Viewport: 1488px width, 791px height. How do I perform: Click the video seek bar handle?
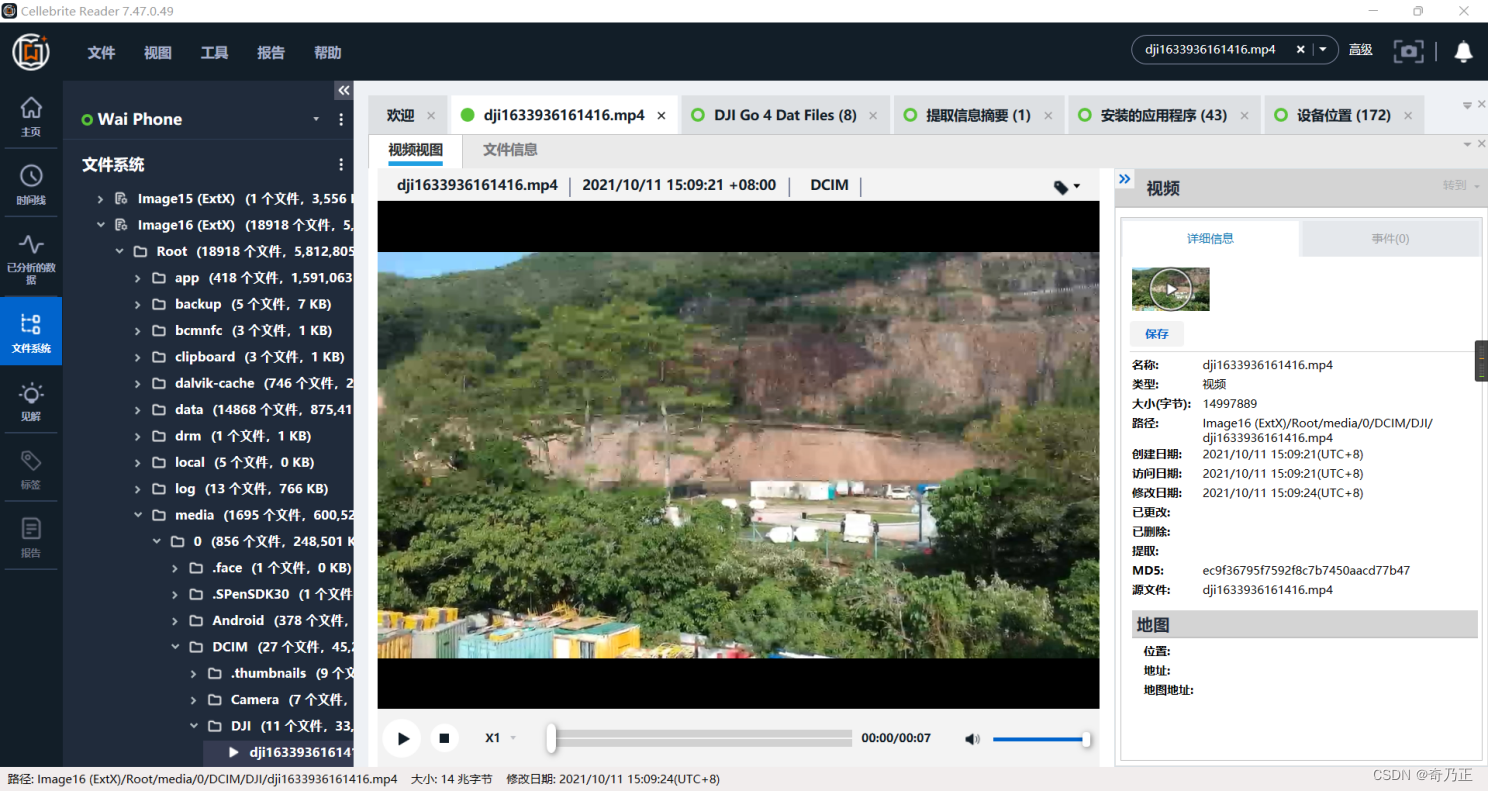pos(551,738)
